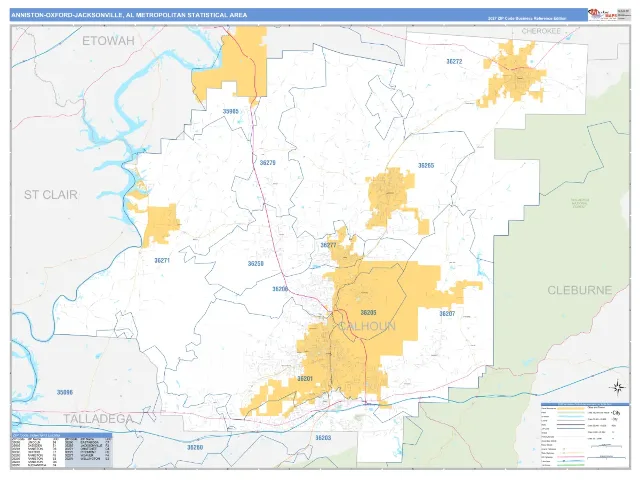Click the CLEBURNE county label
The height and width of the screenshot is (480, 640).
coord(580,290)
